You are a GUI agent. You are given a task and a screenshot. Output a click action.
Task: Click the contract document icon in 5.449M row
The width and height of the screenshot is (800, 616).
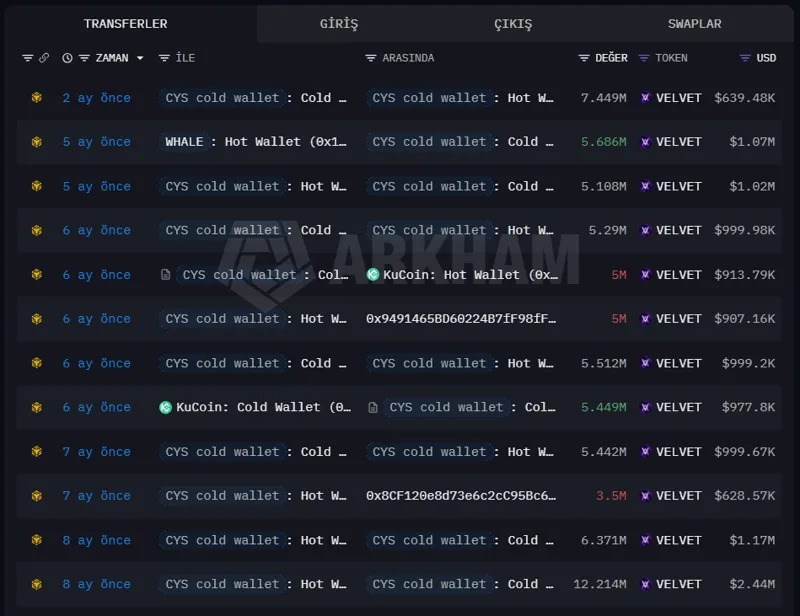[x=372, y=407]
